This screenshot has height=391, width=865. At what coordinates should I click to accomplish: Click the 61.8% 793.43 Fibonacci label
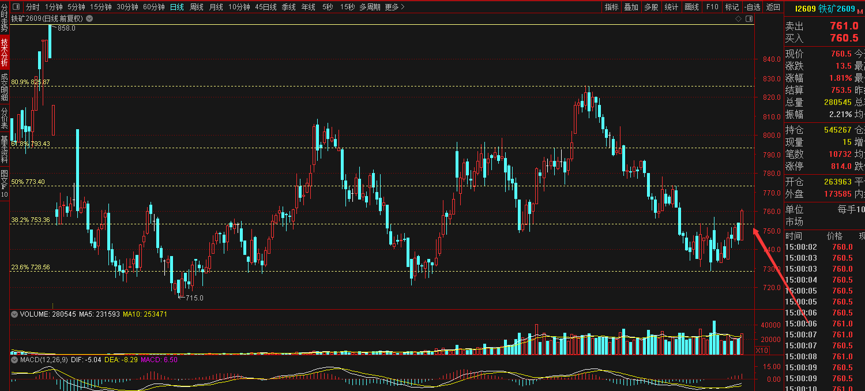30,143
